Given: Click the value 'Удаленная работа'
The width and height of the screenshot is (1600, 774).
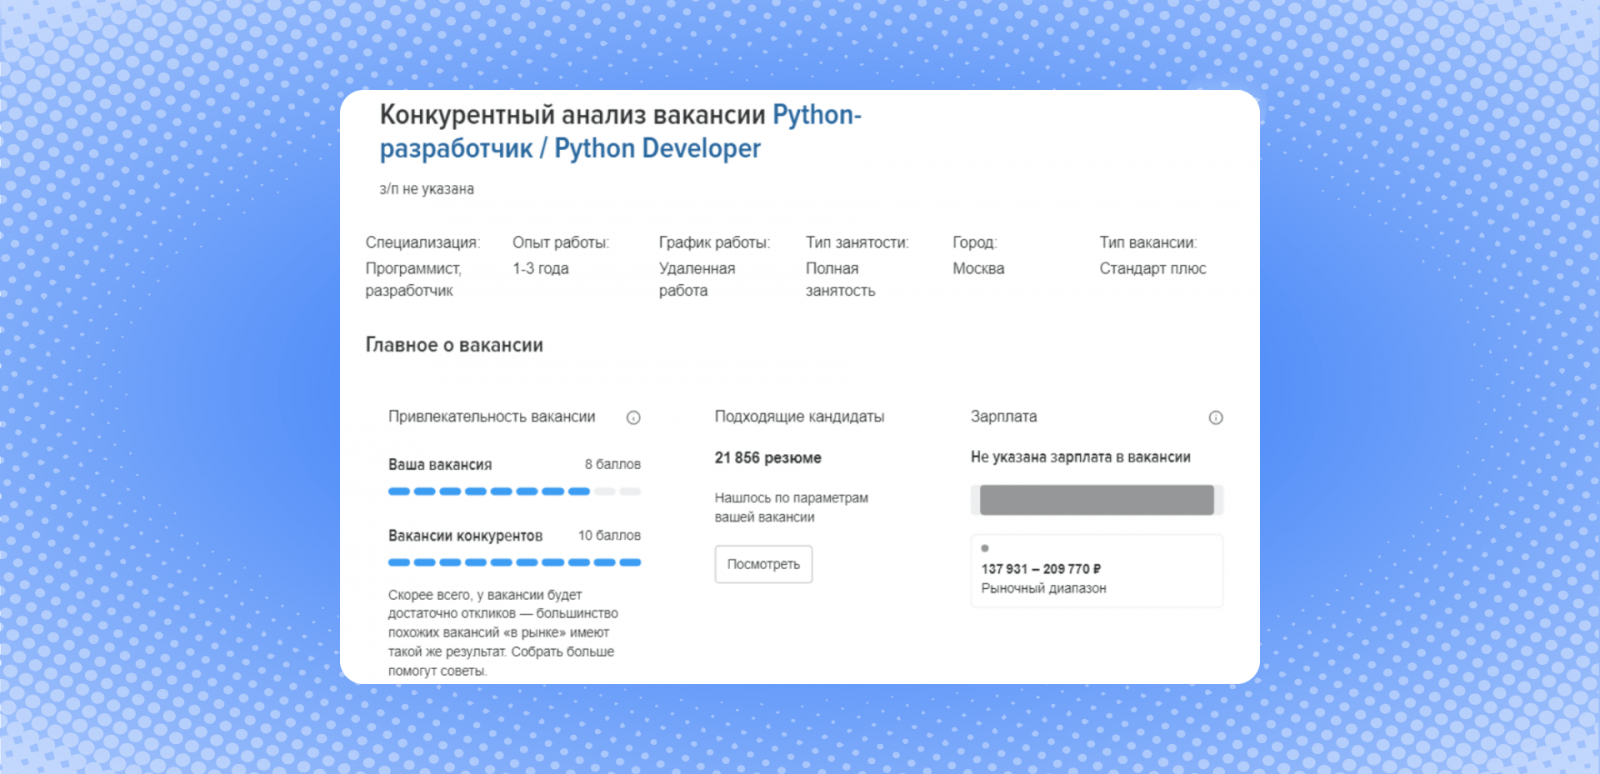Looking at the screenshot, I should (697, 279).
